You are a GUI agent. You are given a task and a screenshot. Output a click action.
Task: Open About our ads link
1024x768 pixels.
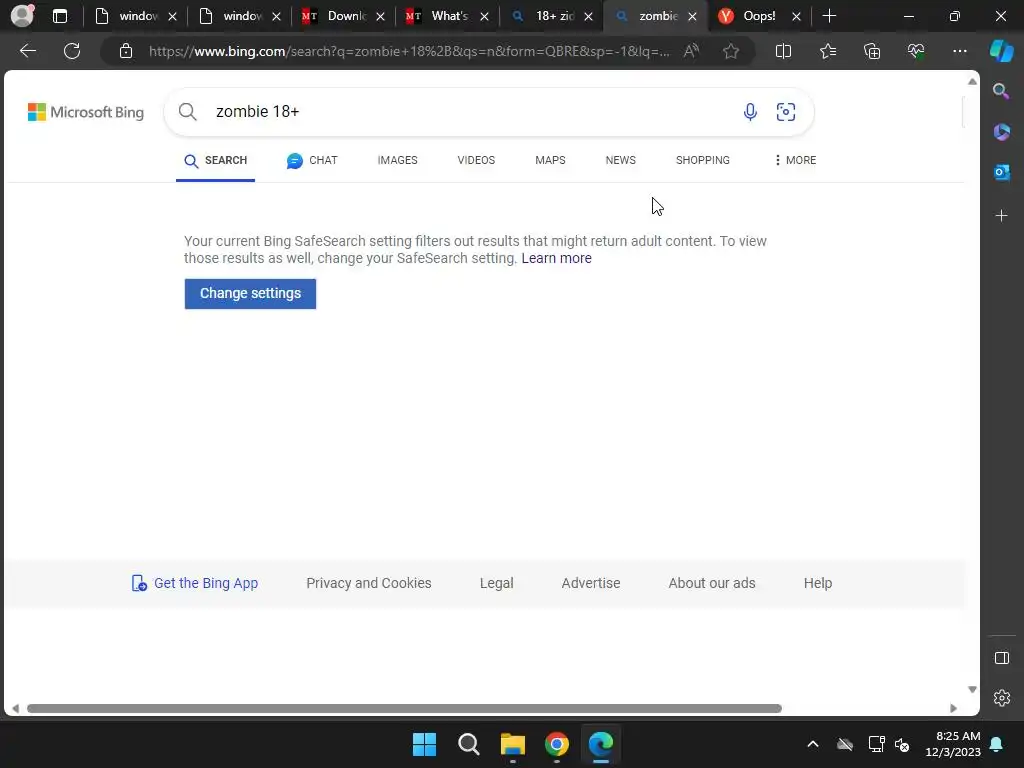coord(712,583)
